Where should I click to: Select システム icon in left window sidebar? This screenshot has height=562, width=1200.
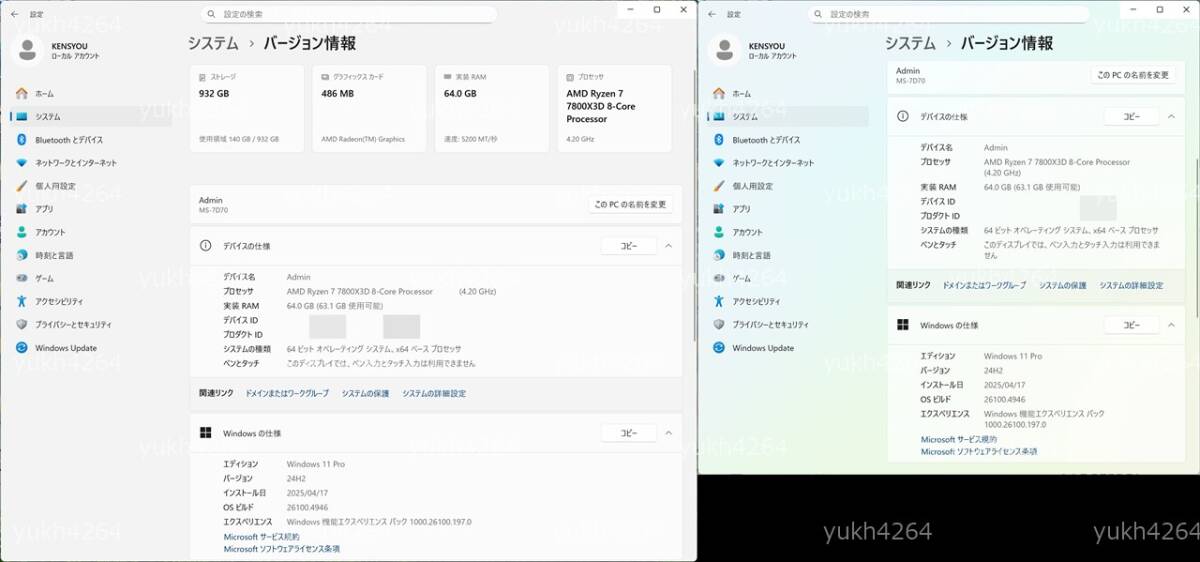point(21,116)
